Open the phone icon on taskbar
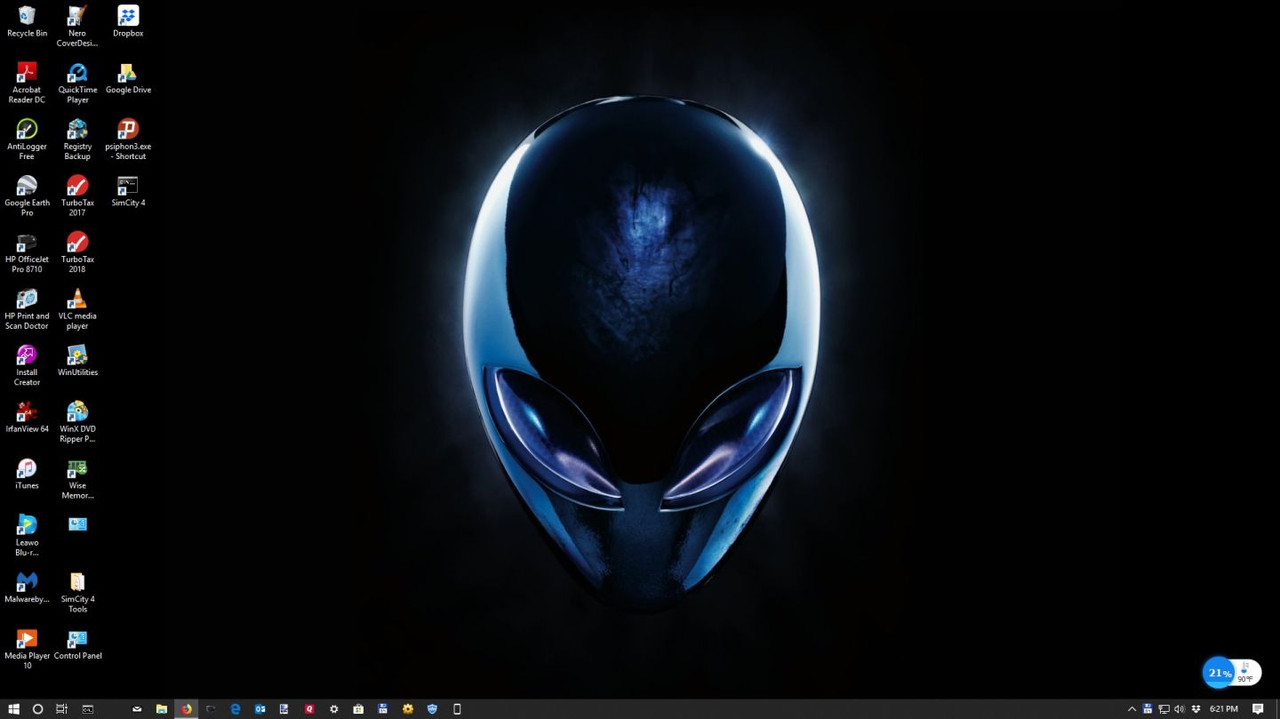1280x719 pixels. 457,709
